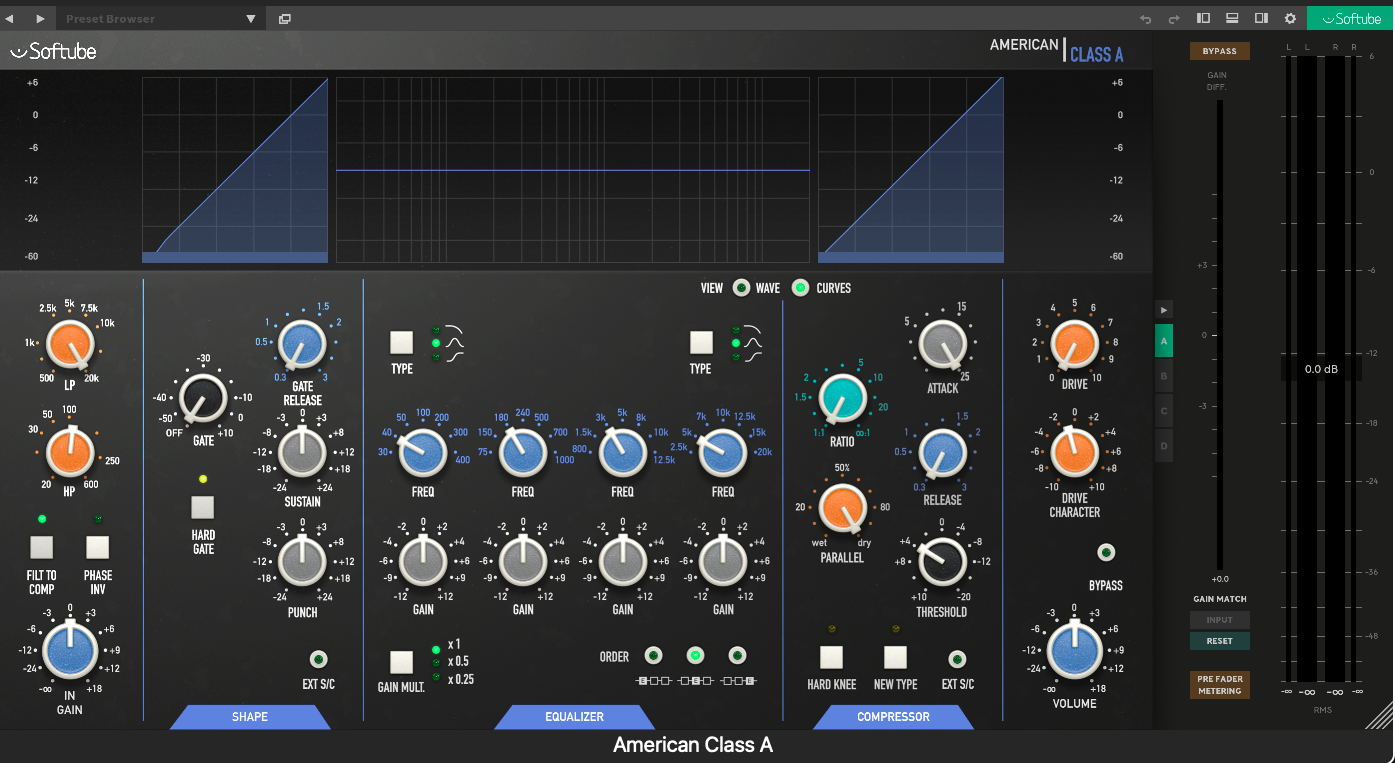Open the Preset Browser dropdown

[x=160, y=19]
